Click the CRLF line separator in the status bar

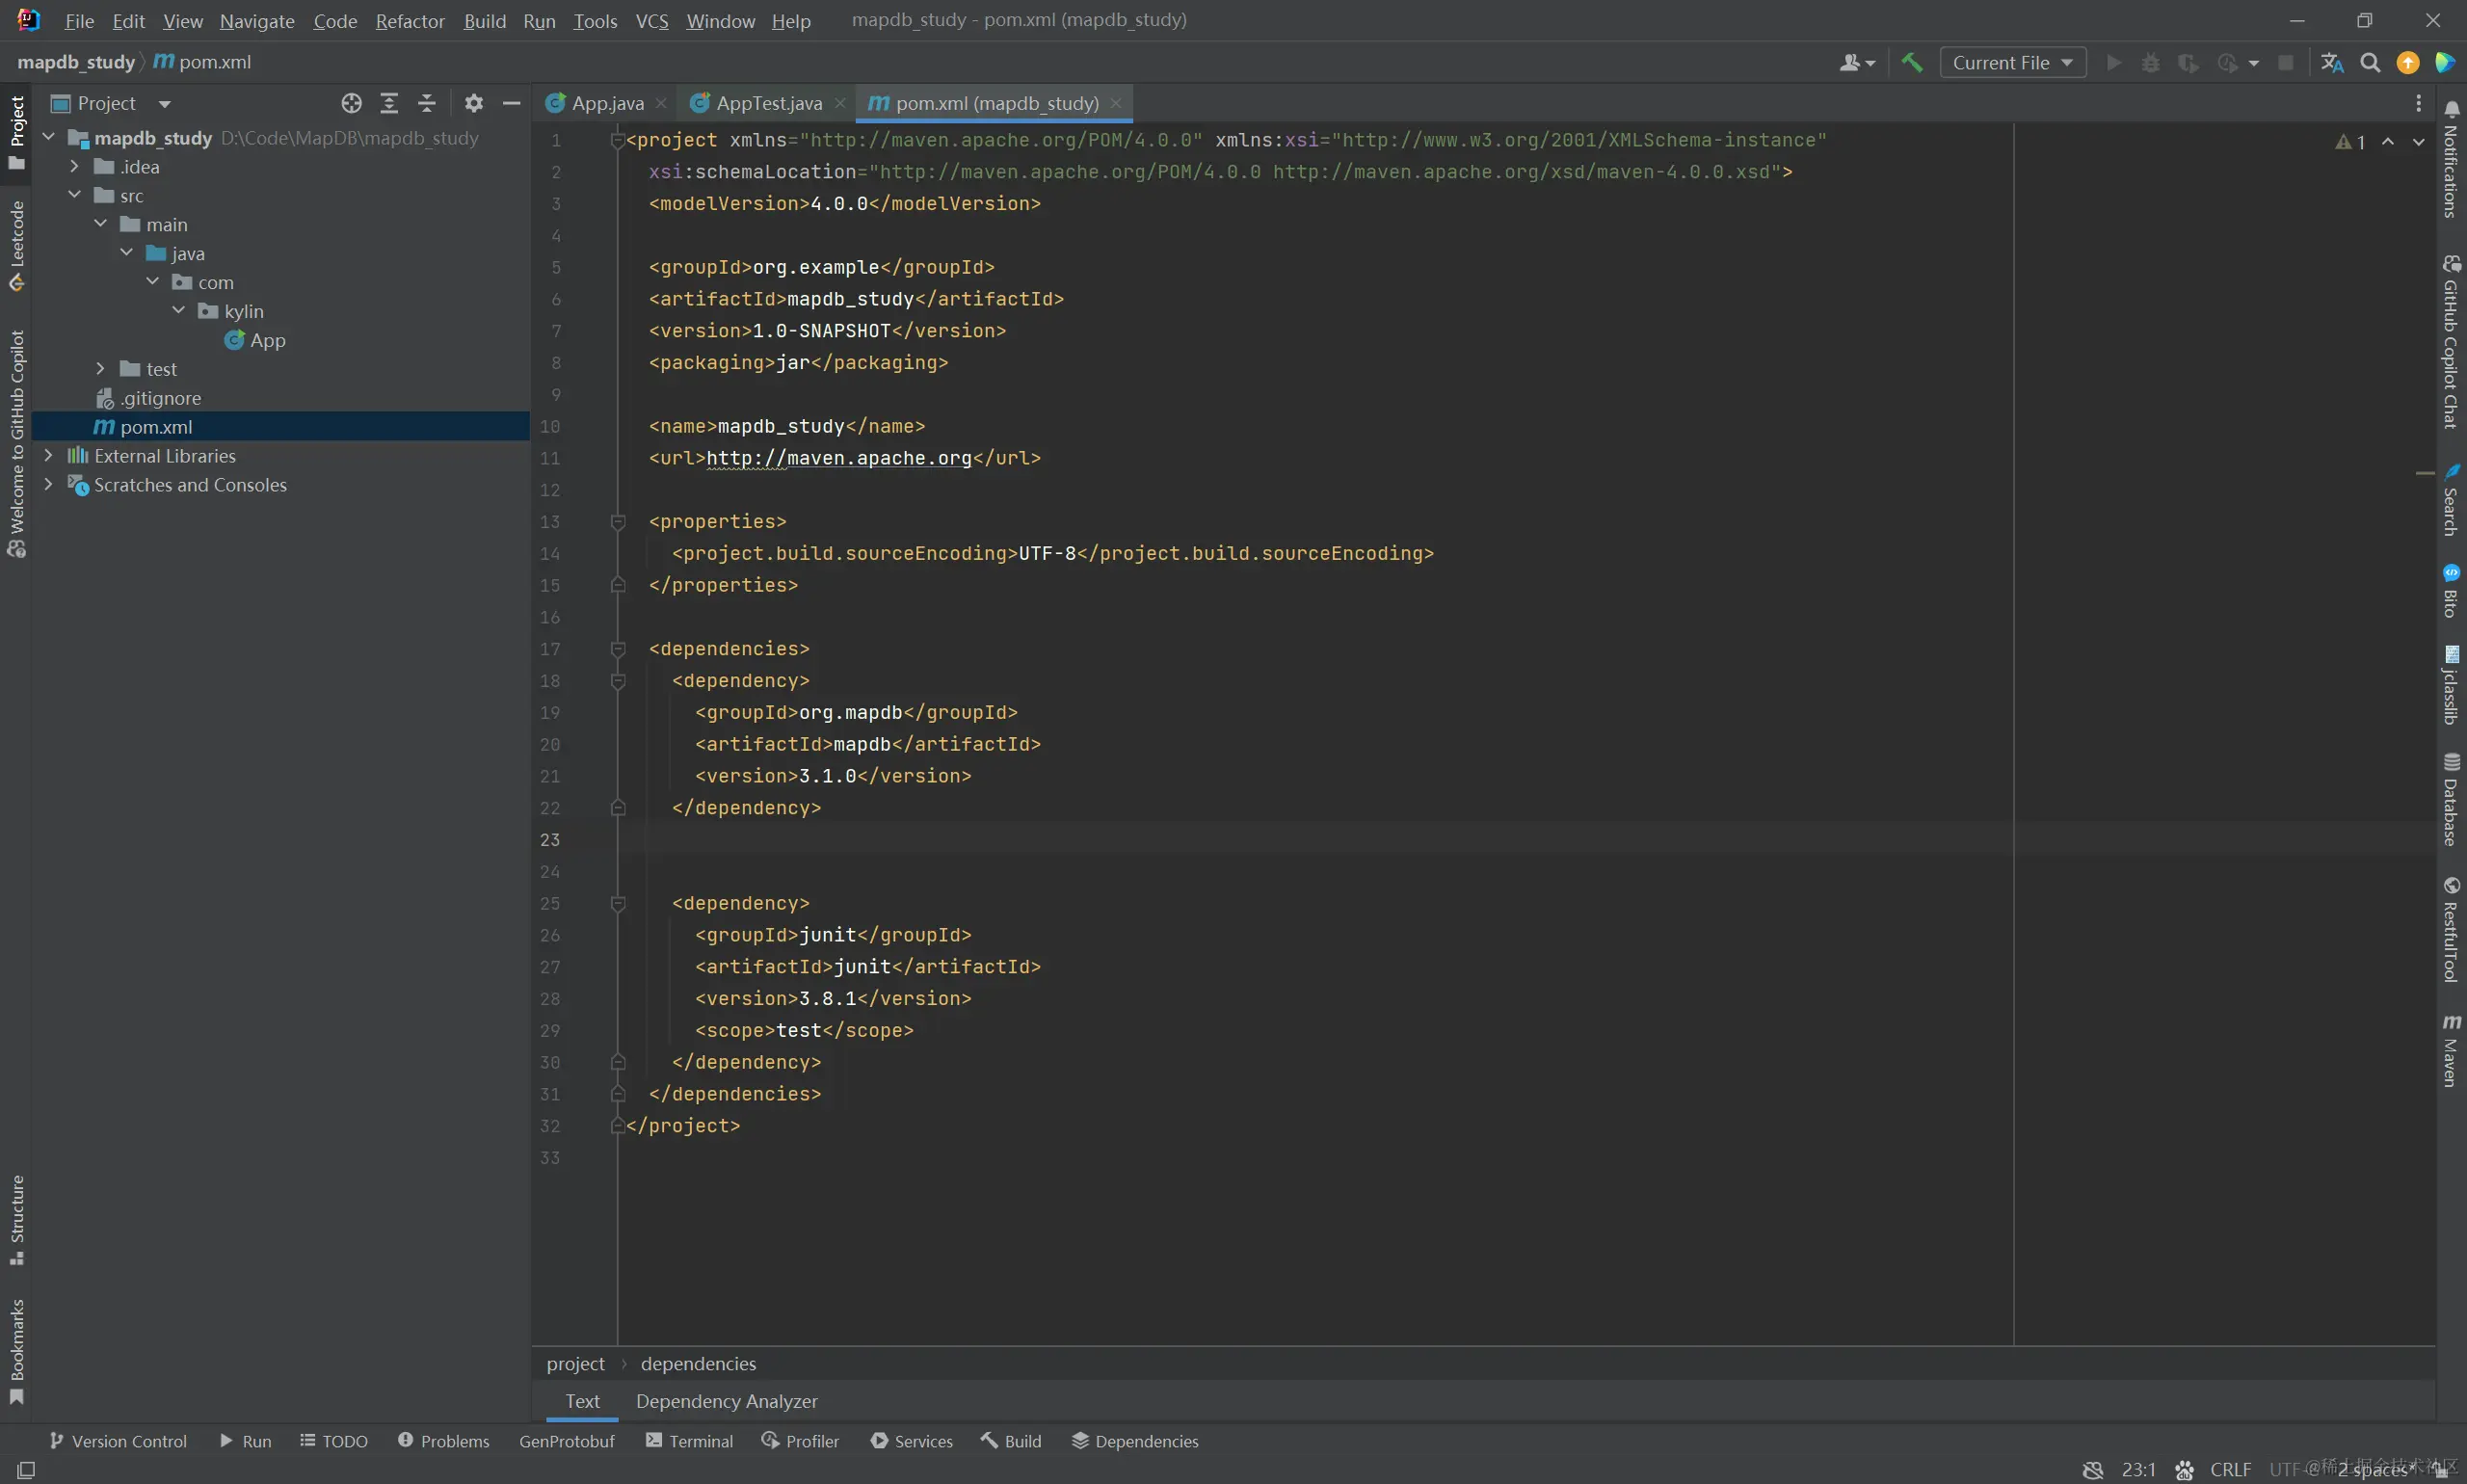(2231, 1469)
